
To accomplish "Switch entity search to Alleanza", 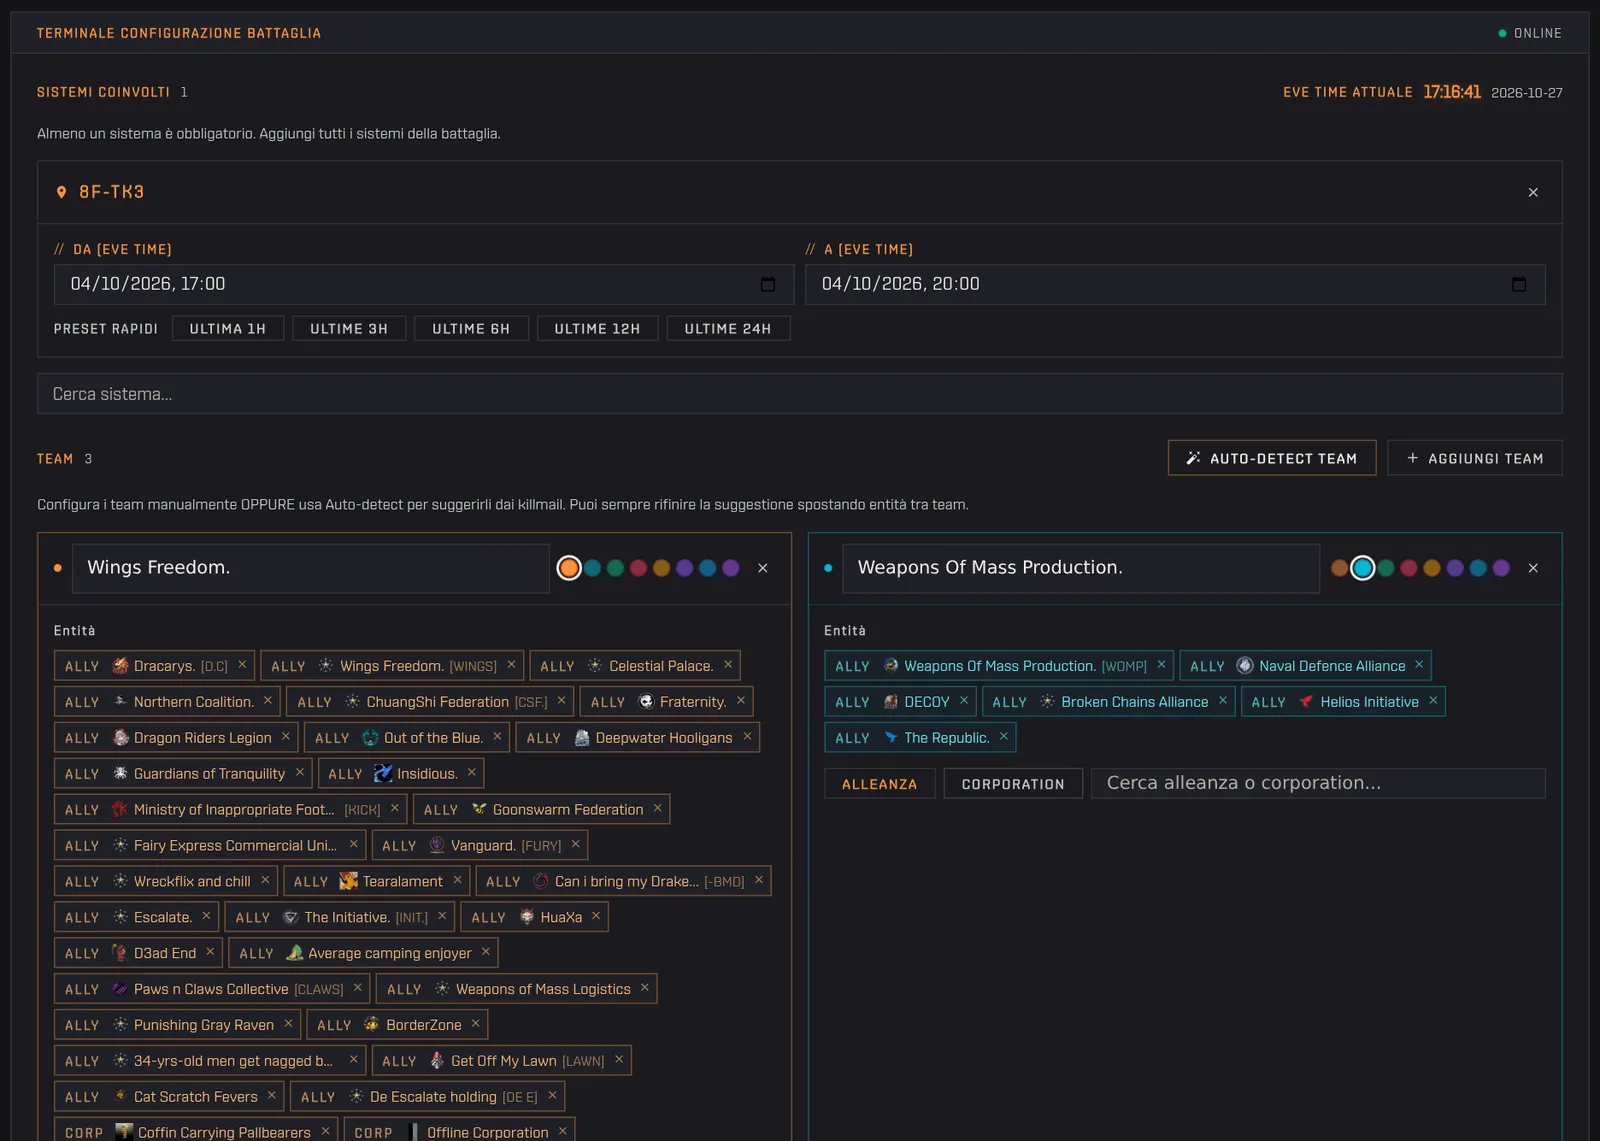I will click(880, 784).
